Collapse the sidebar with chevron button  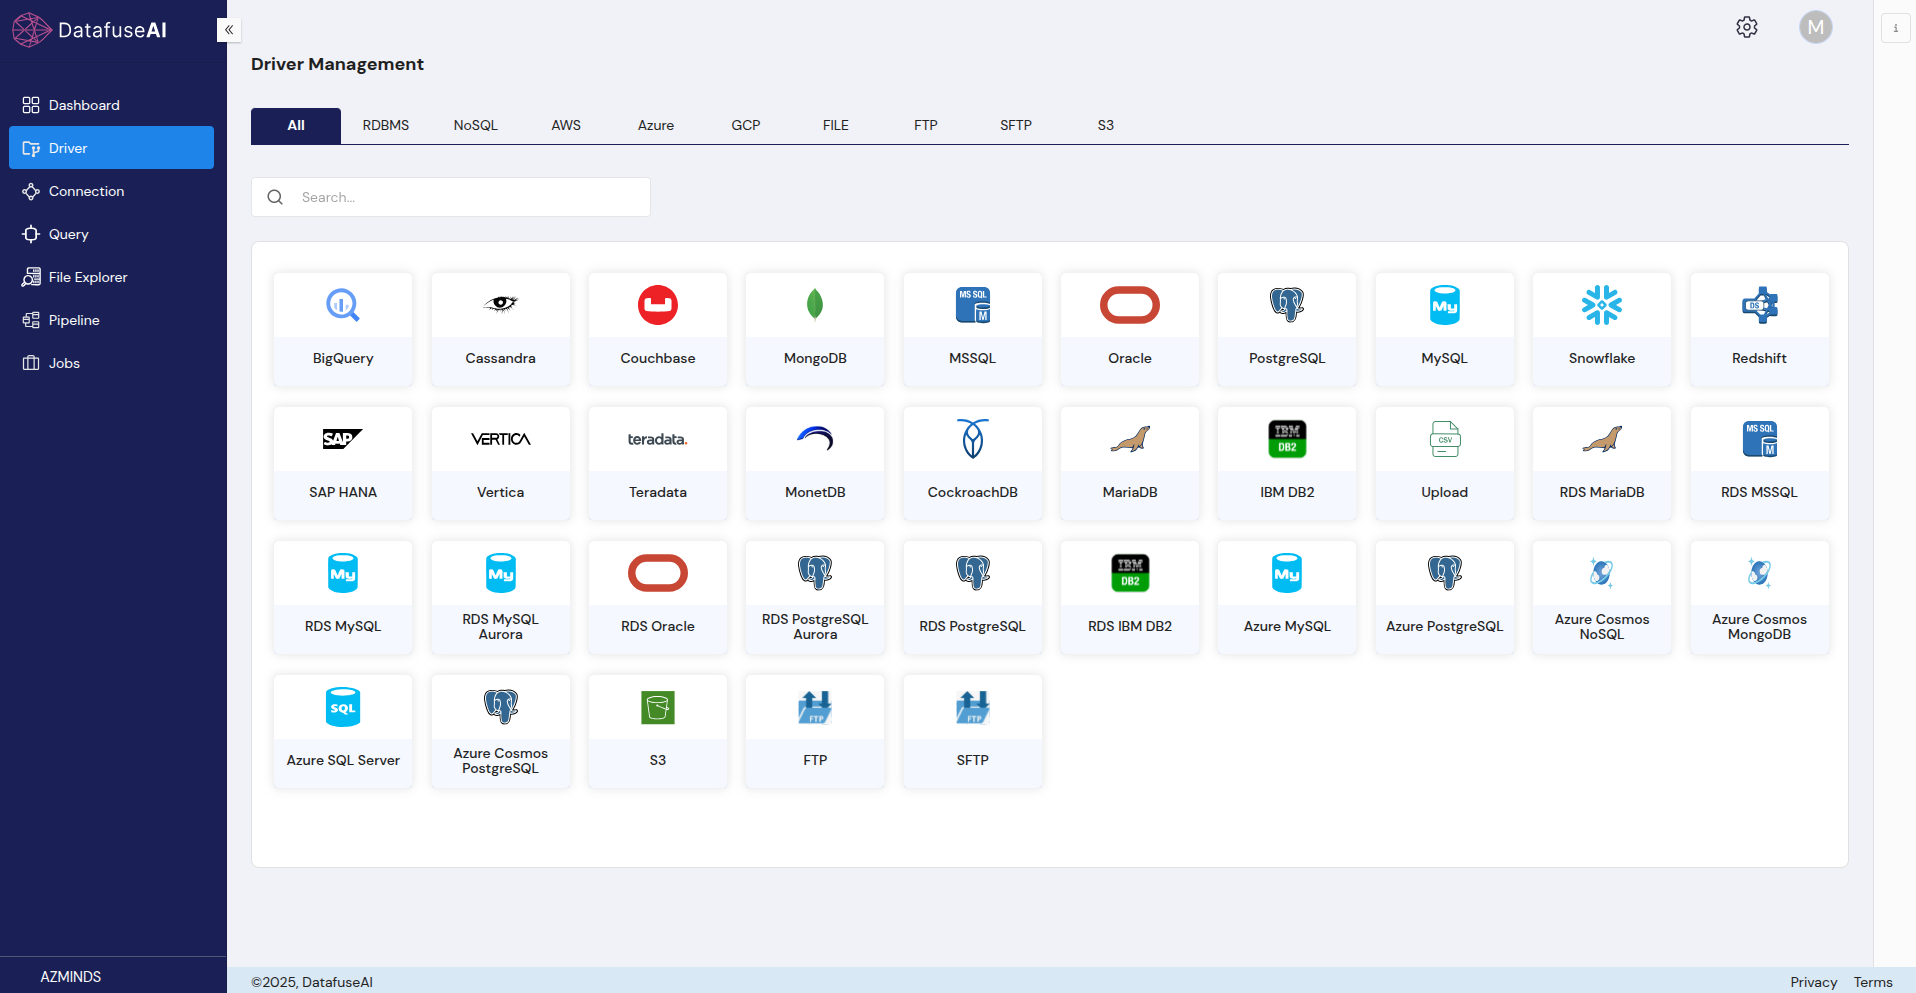click(x=229, y=30)
